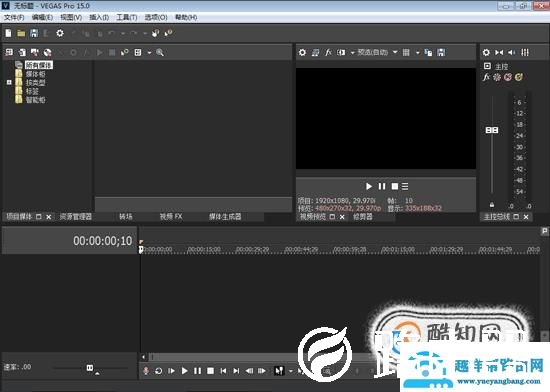Play the video preview window
The height and width of the screenshot is (392, 550).
(x=369, y=186)
